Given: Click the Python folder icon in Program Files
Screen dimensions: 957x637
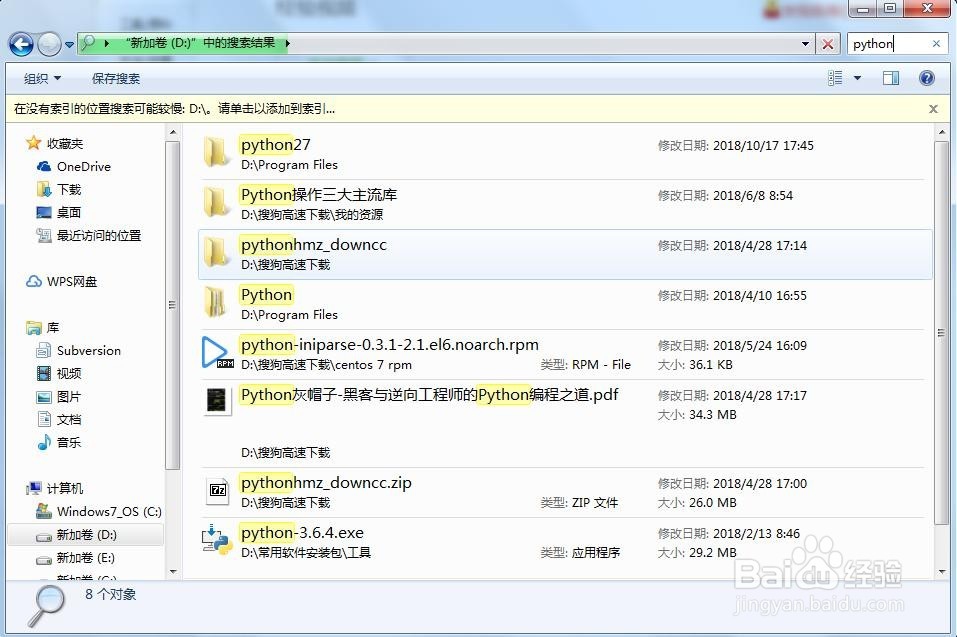Looking at the screenshot, I should (215, 302).
